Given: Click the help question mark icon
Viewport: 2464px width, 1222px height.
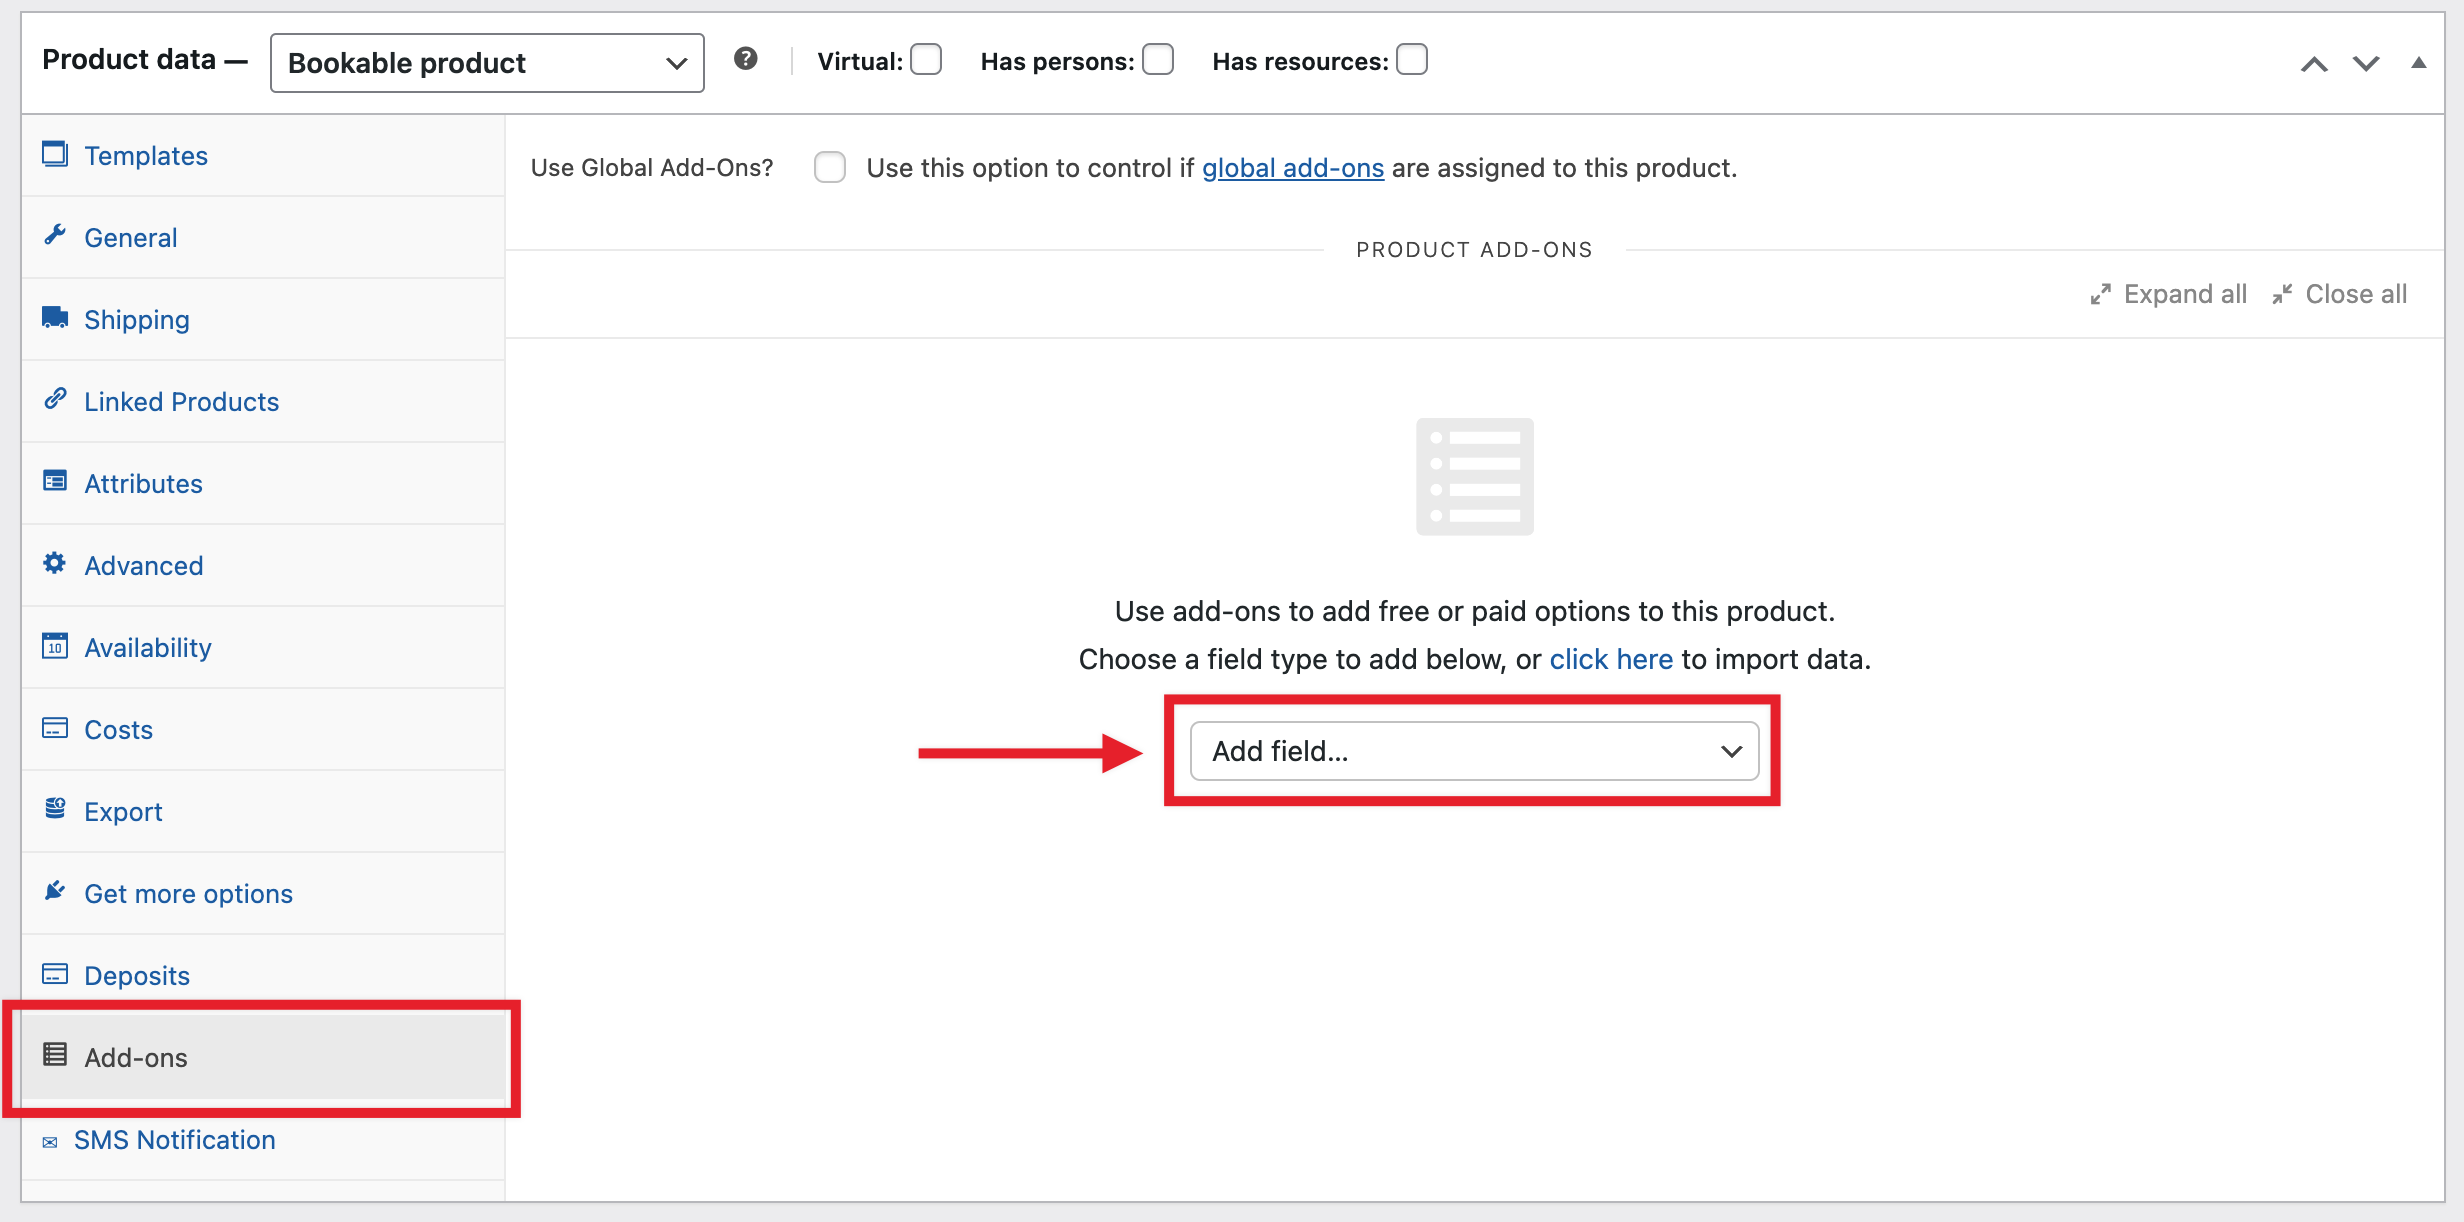Looking at the screenshot, I should tap(745, 60).
